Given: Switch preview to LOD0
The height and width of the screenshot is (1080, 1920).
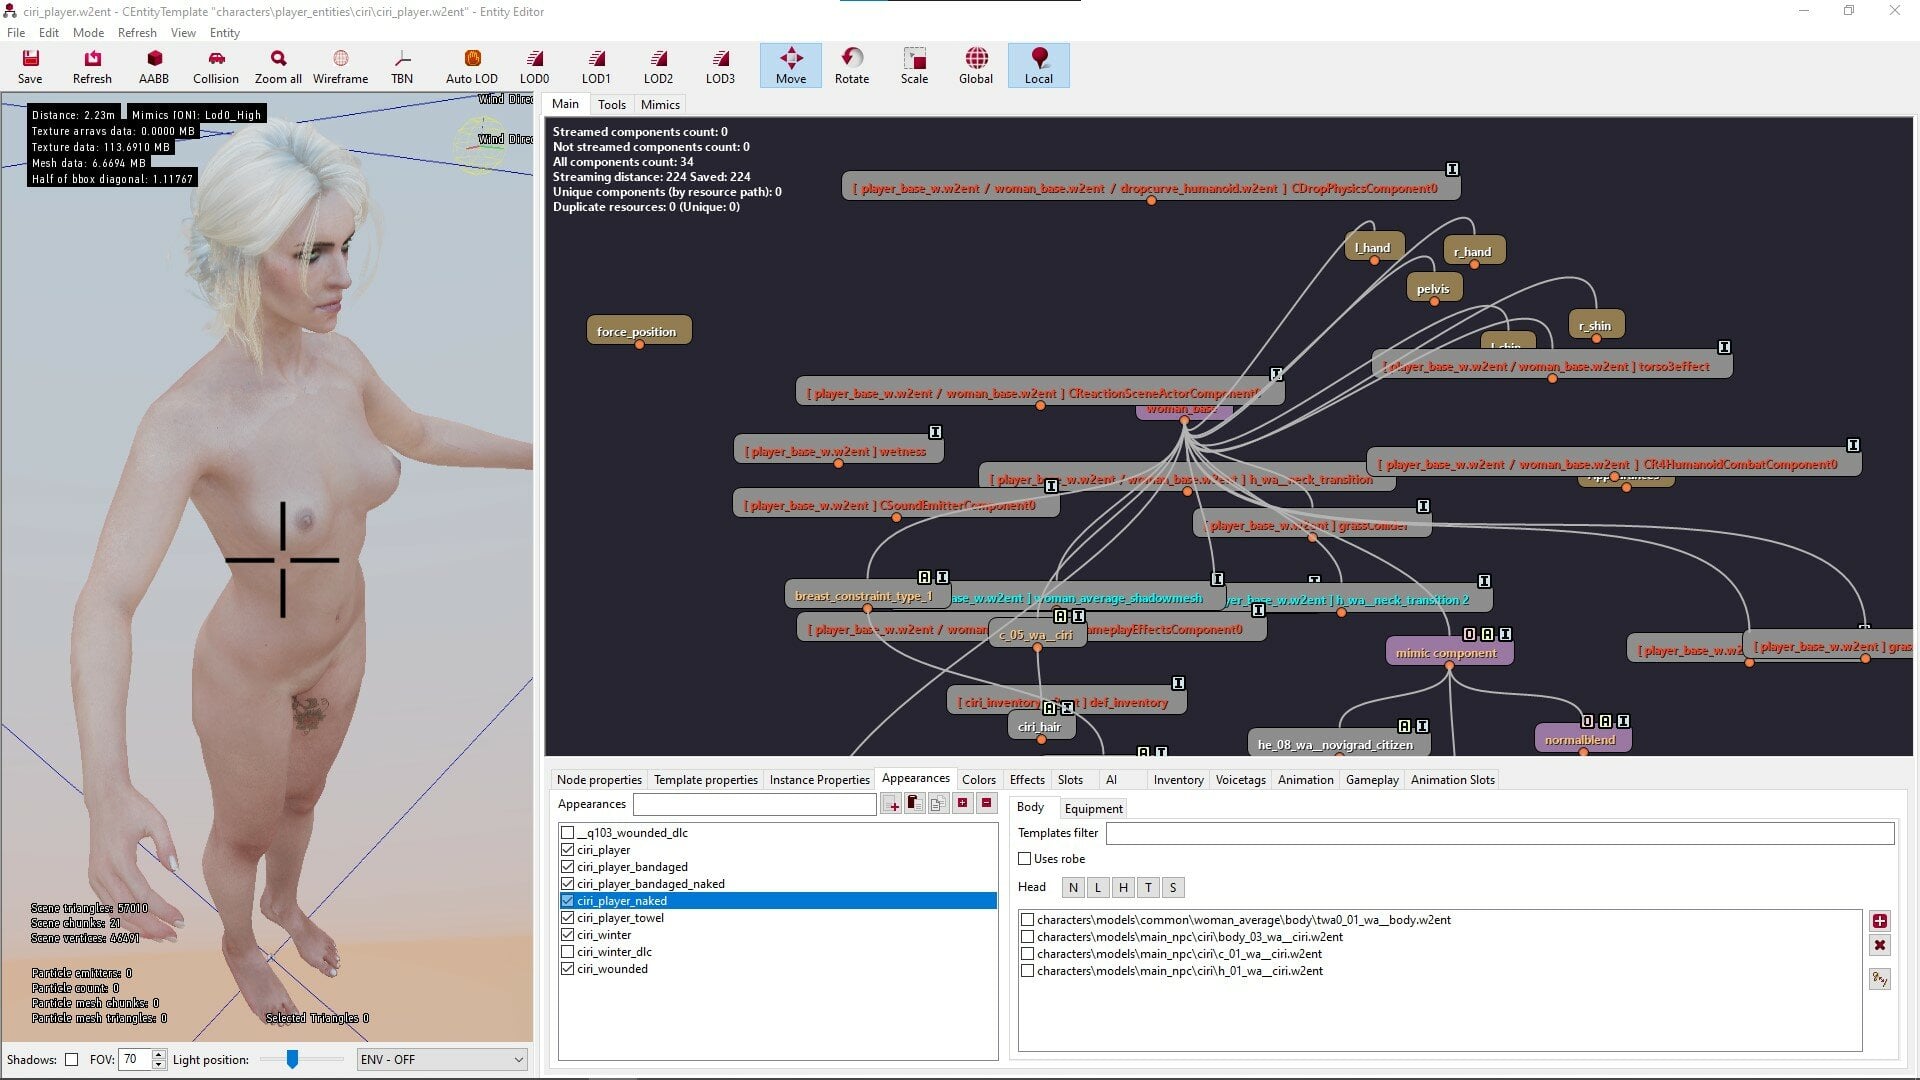Looking at the screenshot, I should point(534,66).
